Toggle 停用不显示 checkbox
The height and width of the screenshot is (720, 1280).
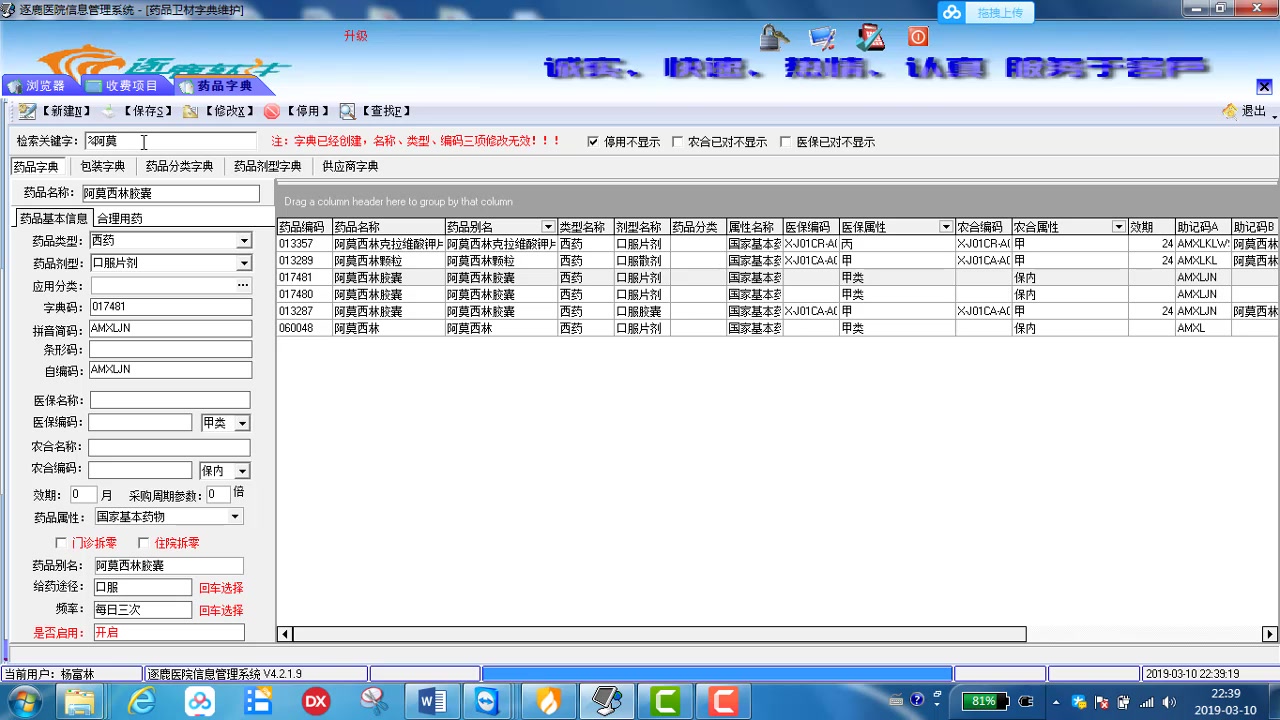click(593, 142)
